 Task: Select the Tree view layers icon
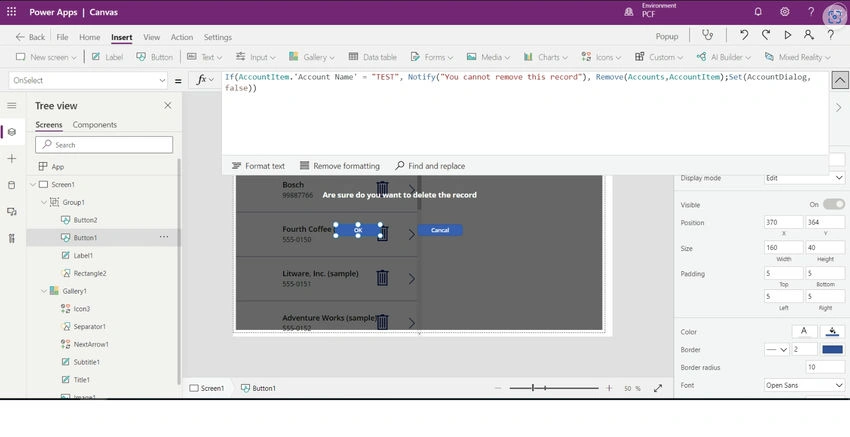click(x=11, y=132)
